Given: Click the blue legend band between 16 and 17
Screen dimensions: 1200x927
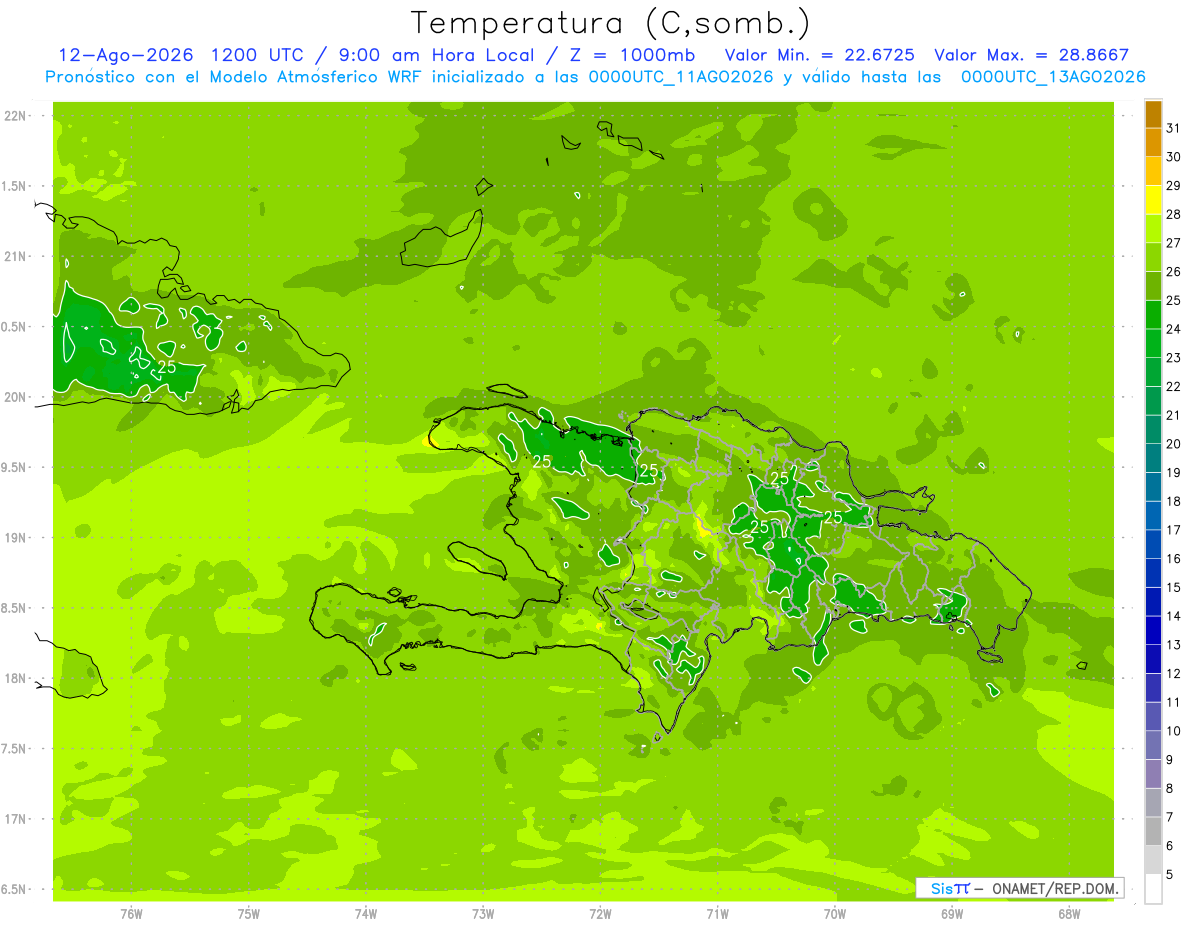Looking at the screenshot, I should [1153, 545].
